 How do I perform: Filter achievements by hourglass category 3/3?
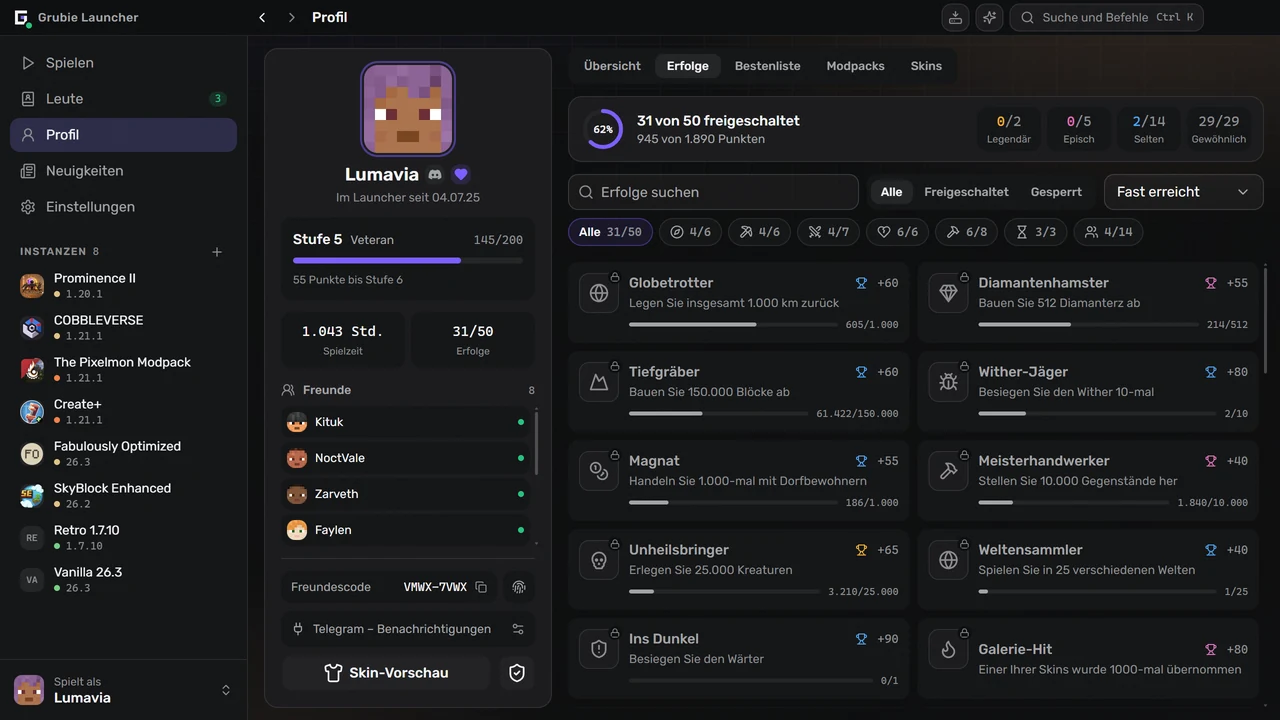point(1036,232)
